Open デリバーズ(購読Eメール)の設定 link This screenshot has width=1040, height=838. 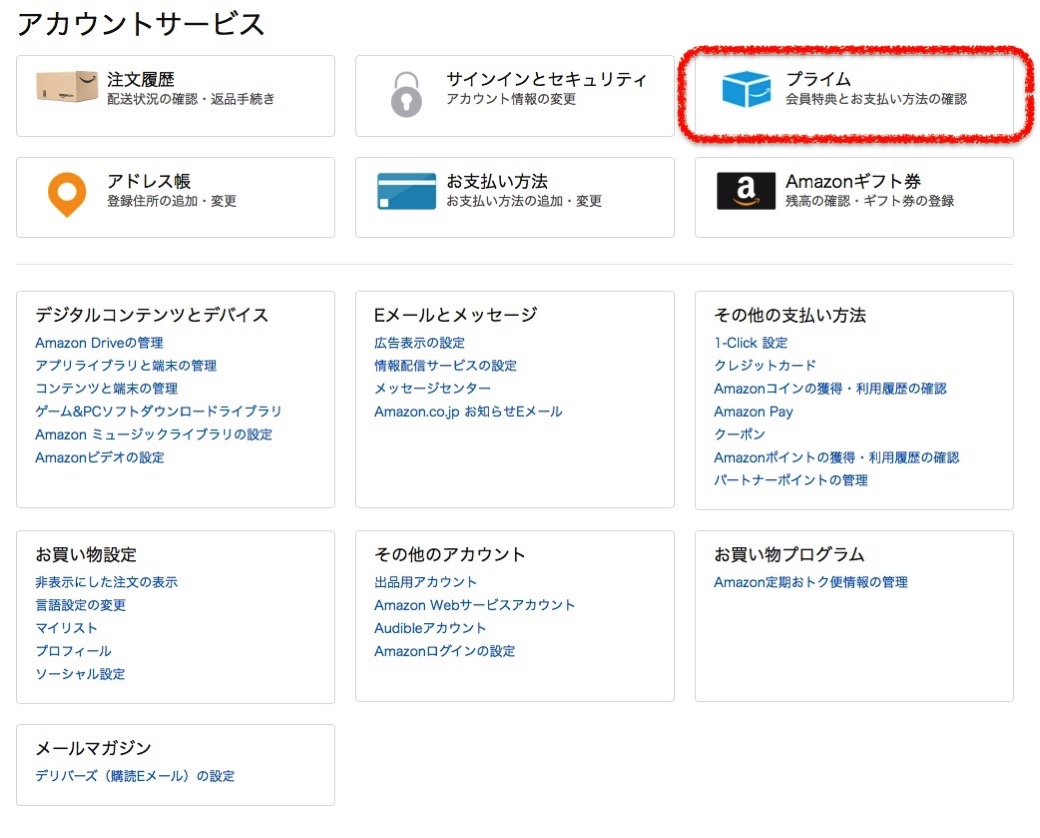point(135,776)
